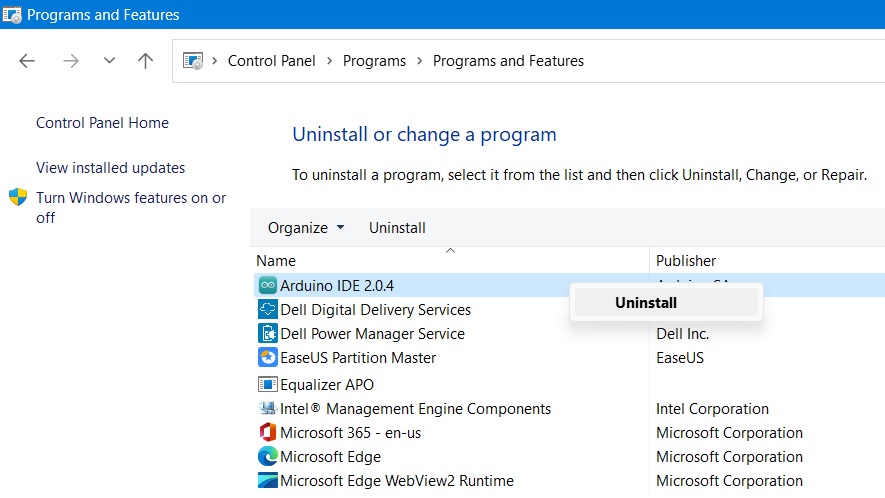
Task: Click the Microsoft 365 - en-us icon
Action: (x=268, y=433)
